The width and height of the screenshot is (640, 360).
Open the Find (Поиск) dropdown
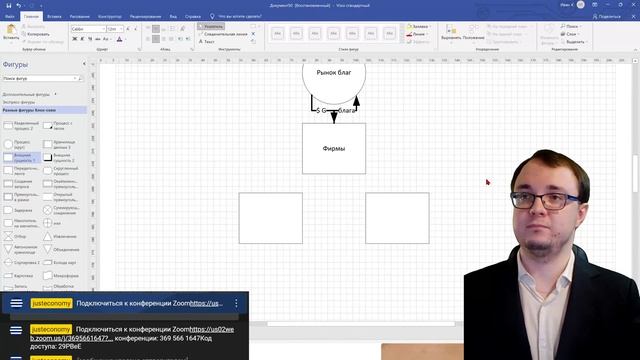click(x=571, y=26)
